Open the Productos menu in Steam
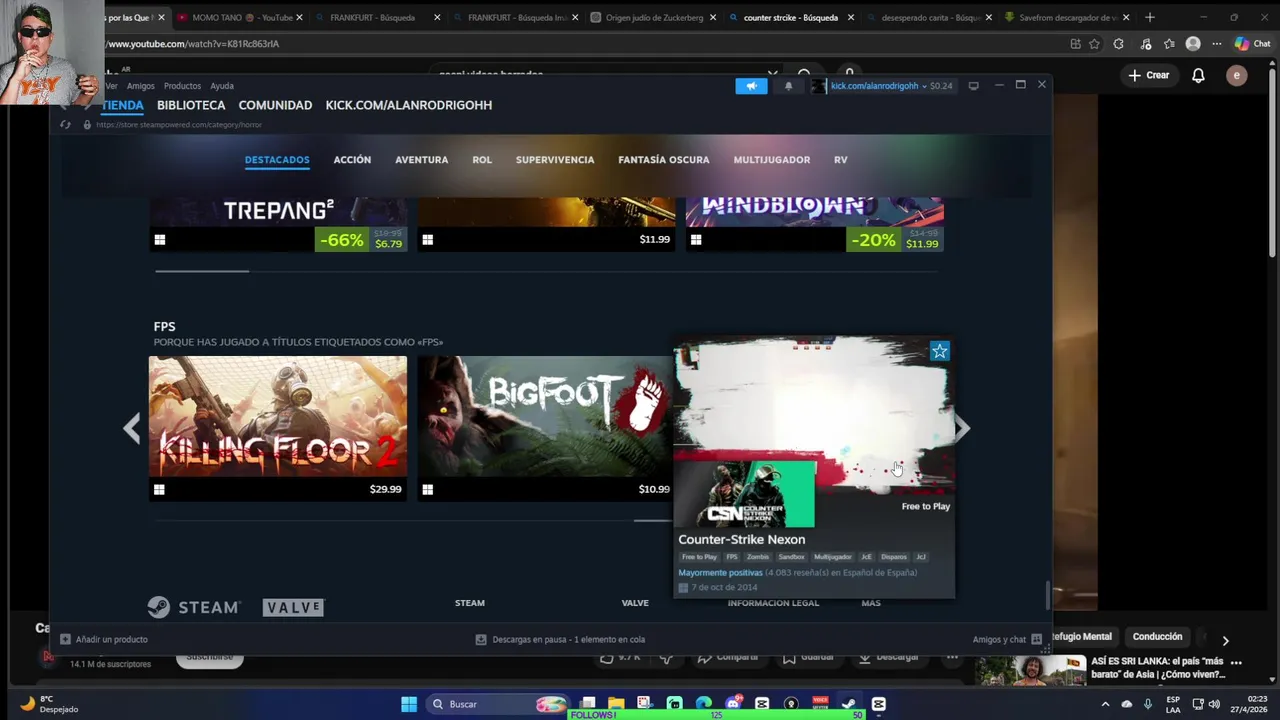This screenshot has width=1280, height=720. click(182, 86)
